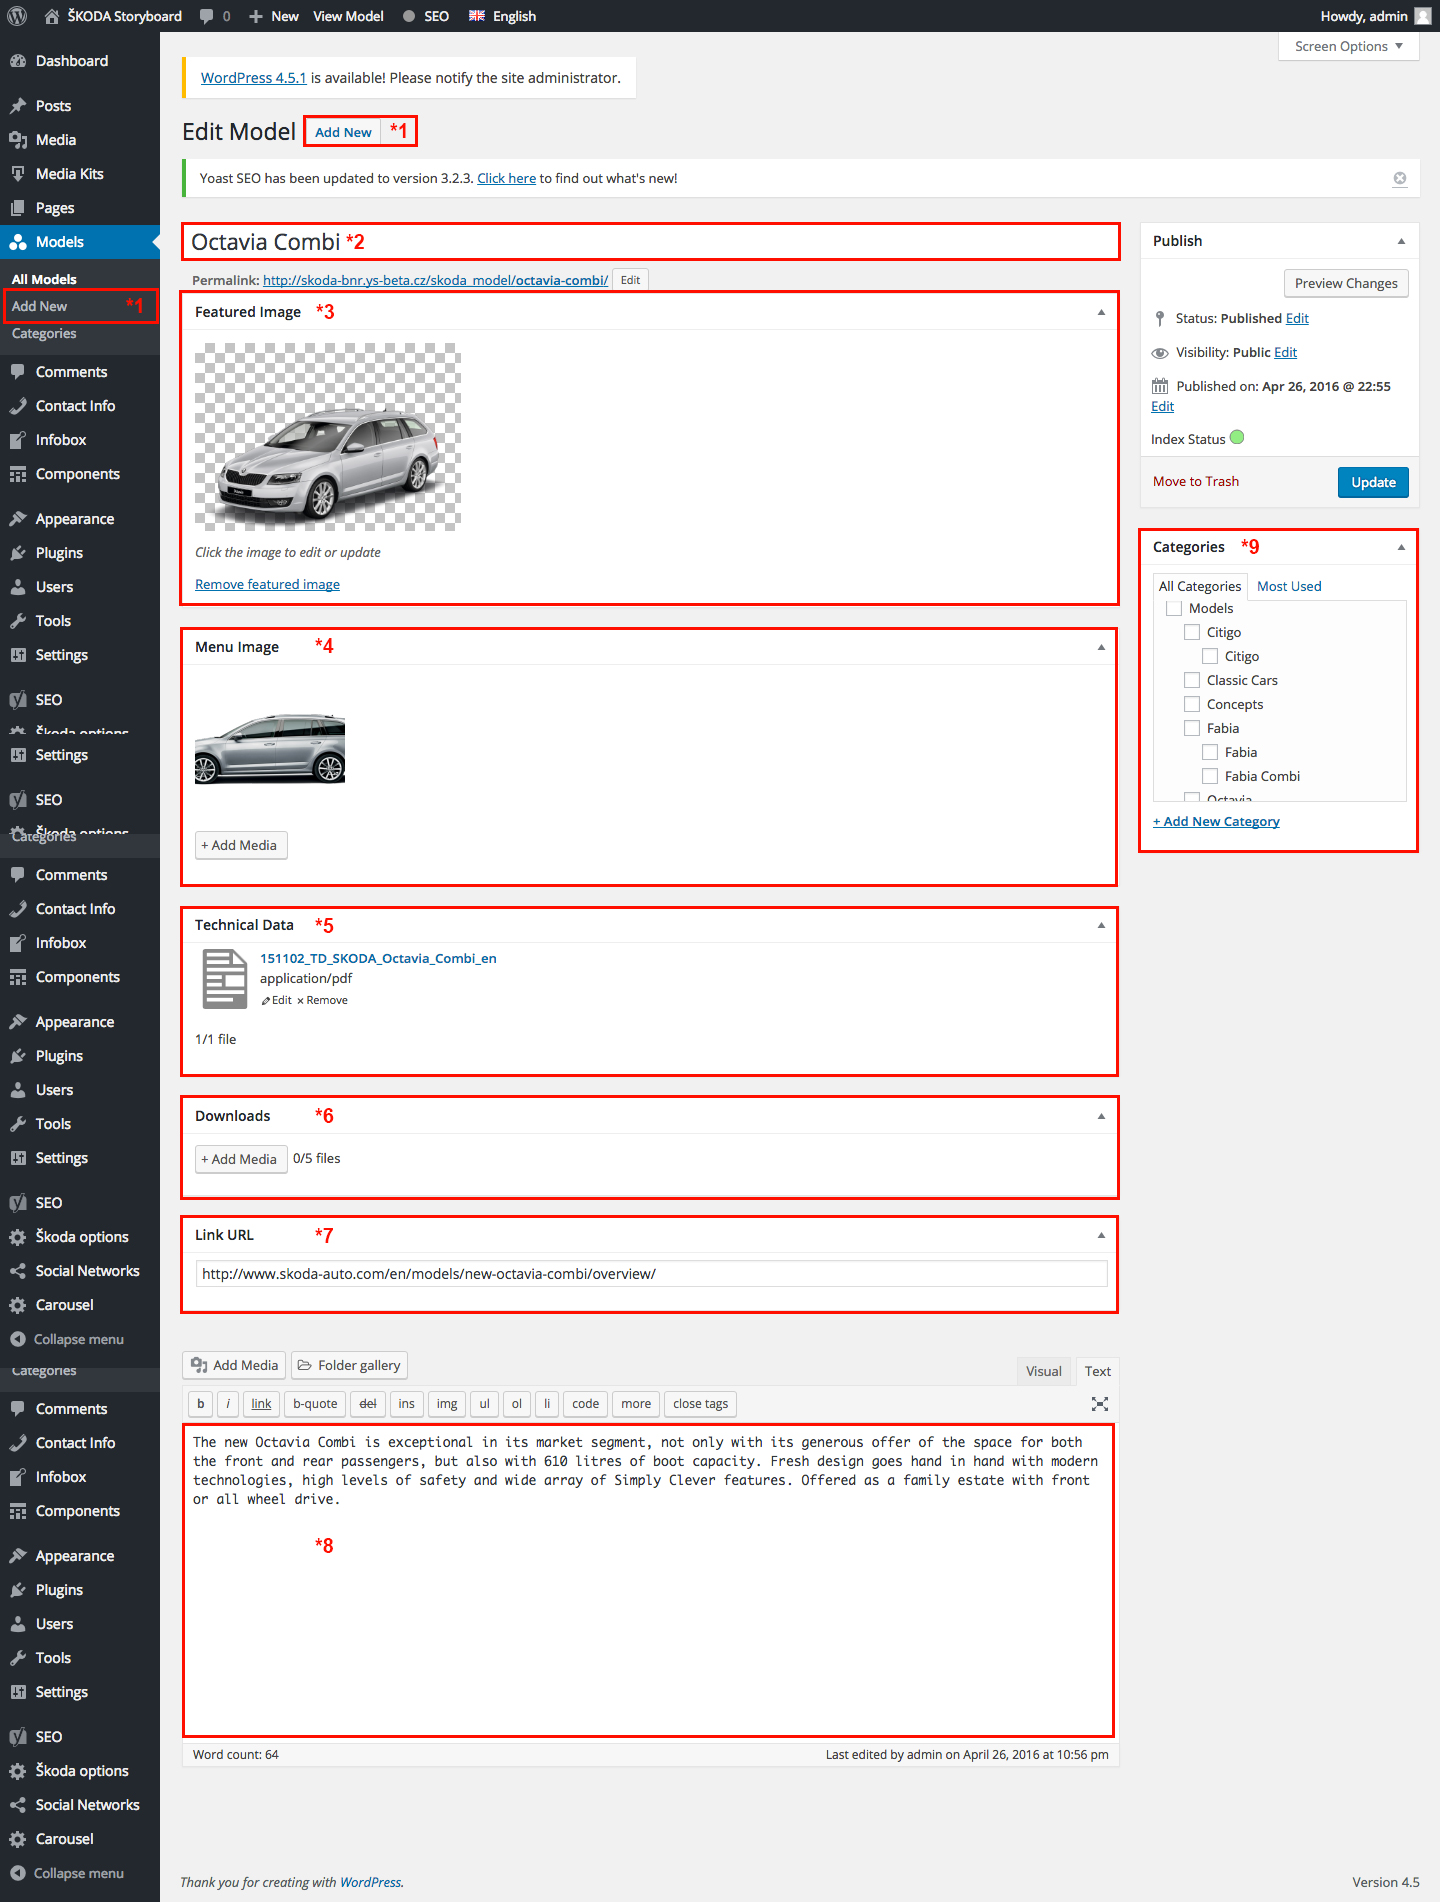Open ŠKODA Storyboard site home link
The height and width of the screenshot is (1902, 1440).
pyautogui.click(x=113, y=16)
